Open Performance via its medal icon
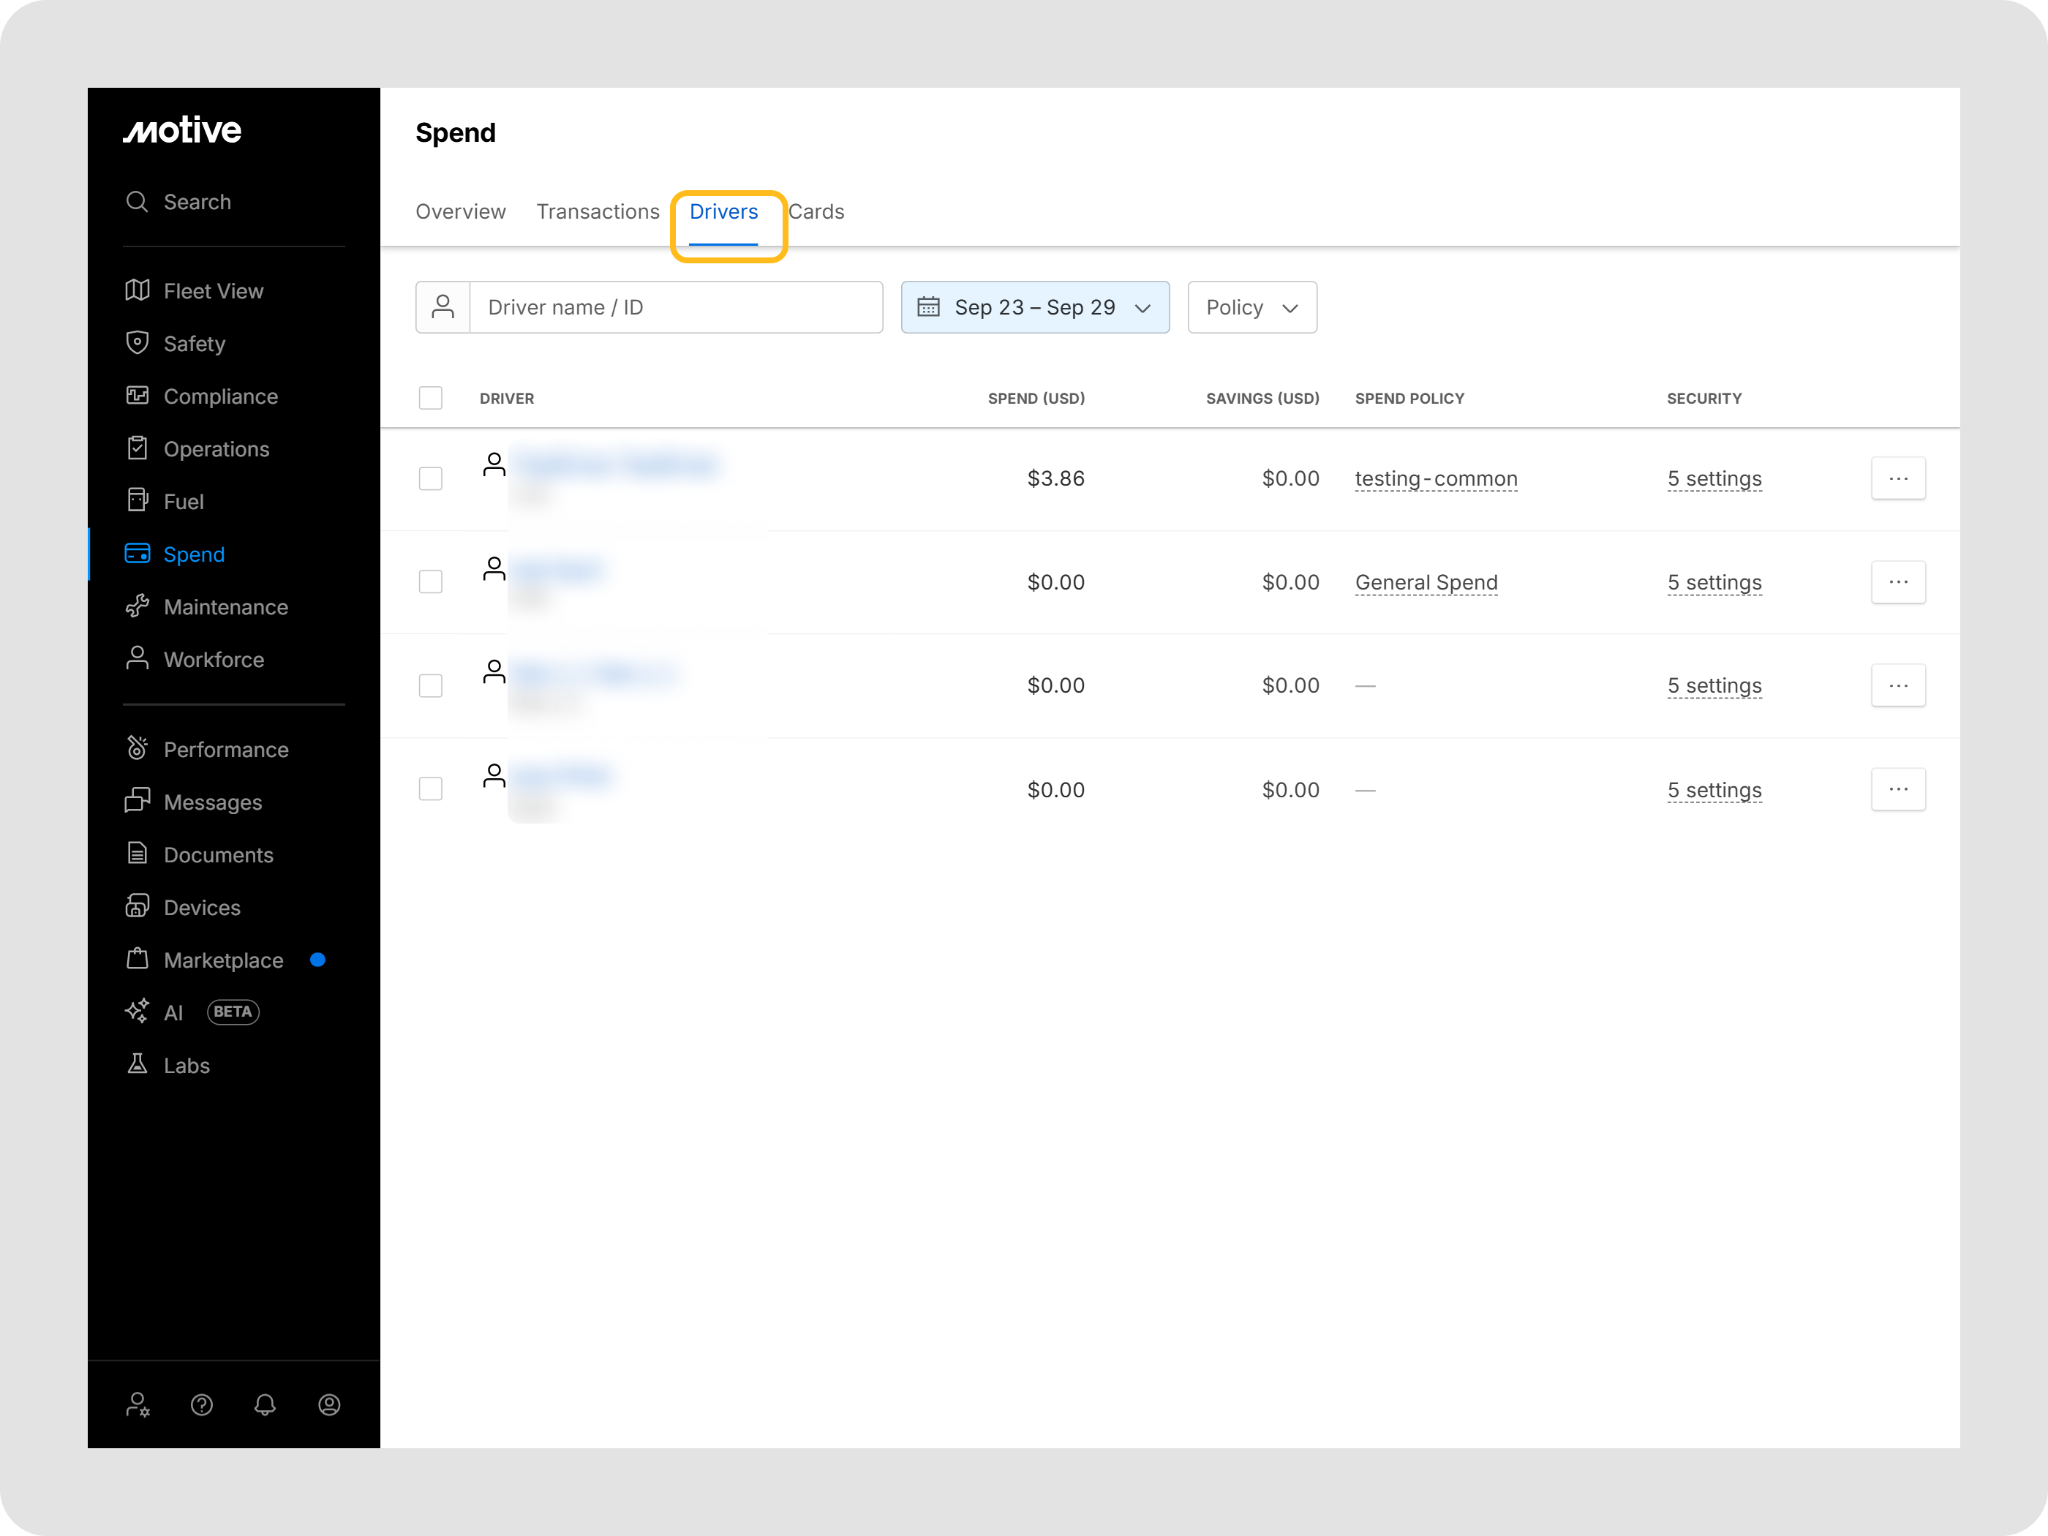The height and width of the screenshot is (1536, 2048). pos(137,748)
